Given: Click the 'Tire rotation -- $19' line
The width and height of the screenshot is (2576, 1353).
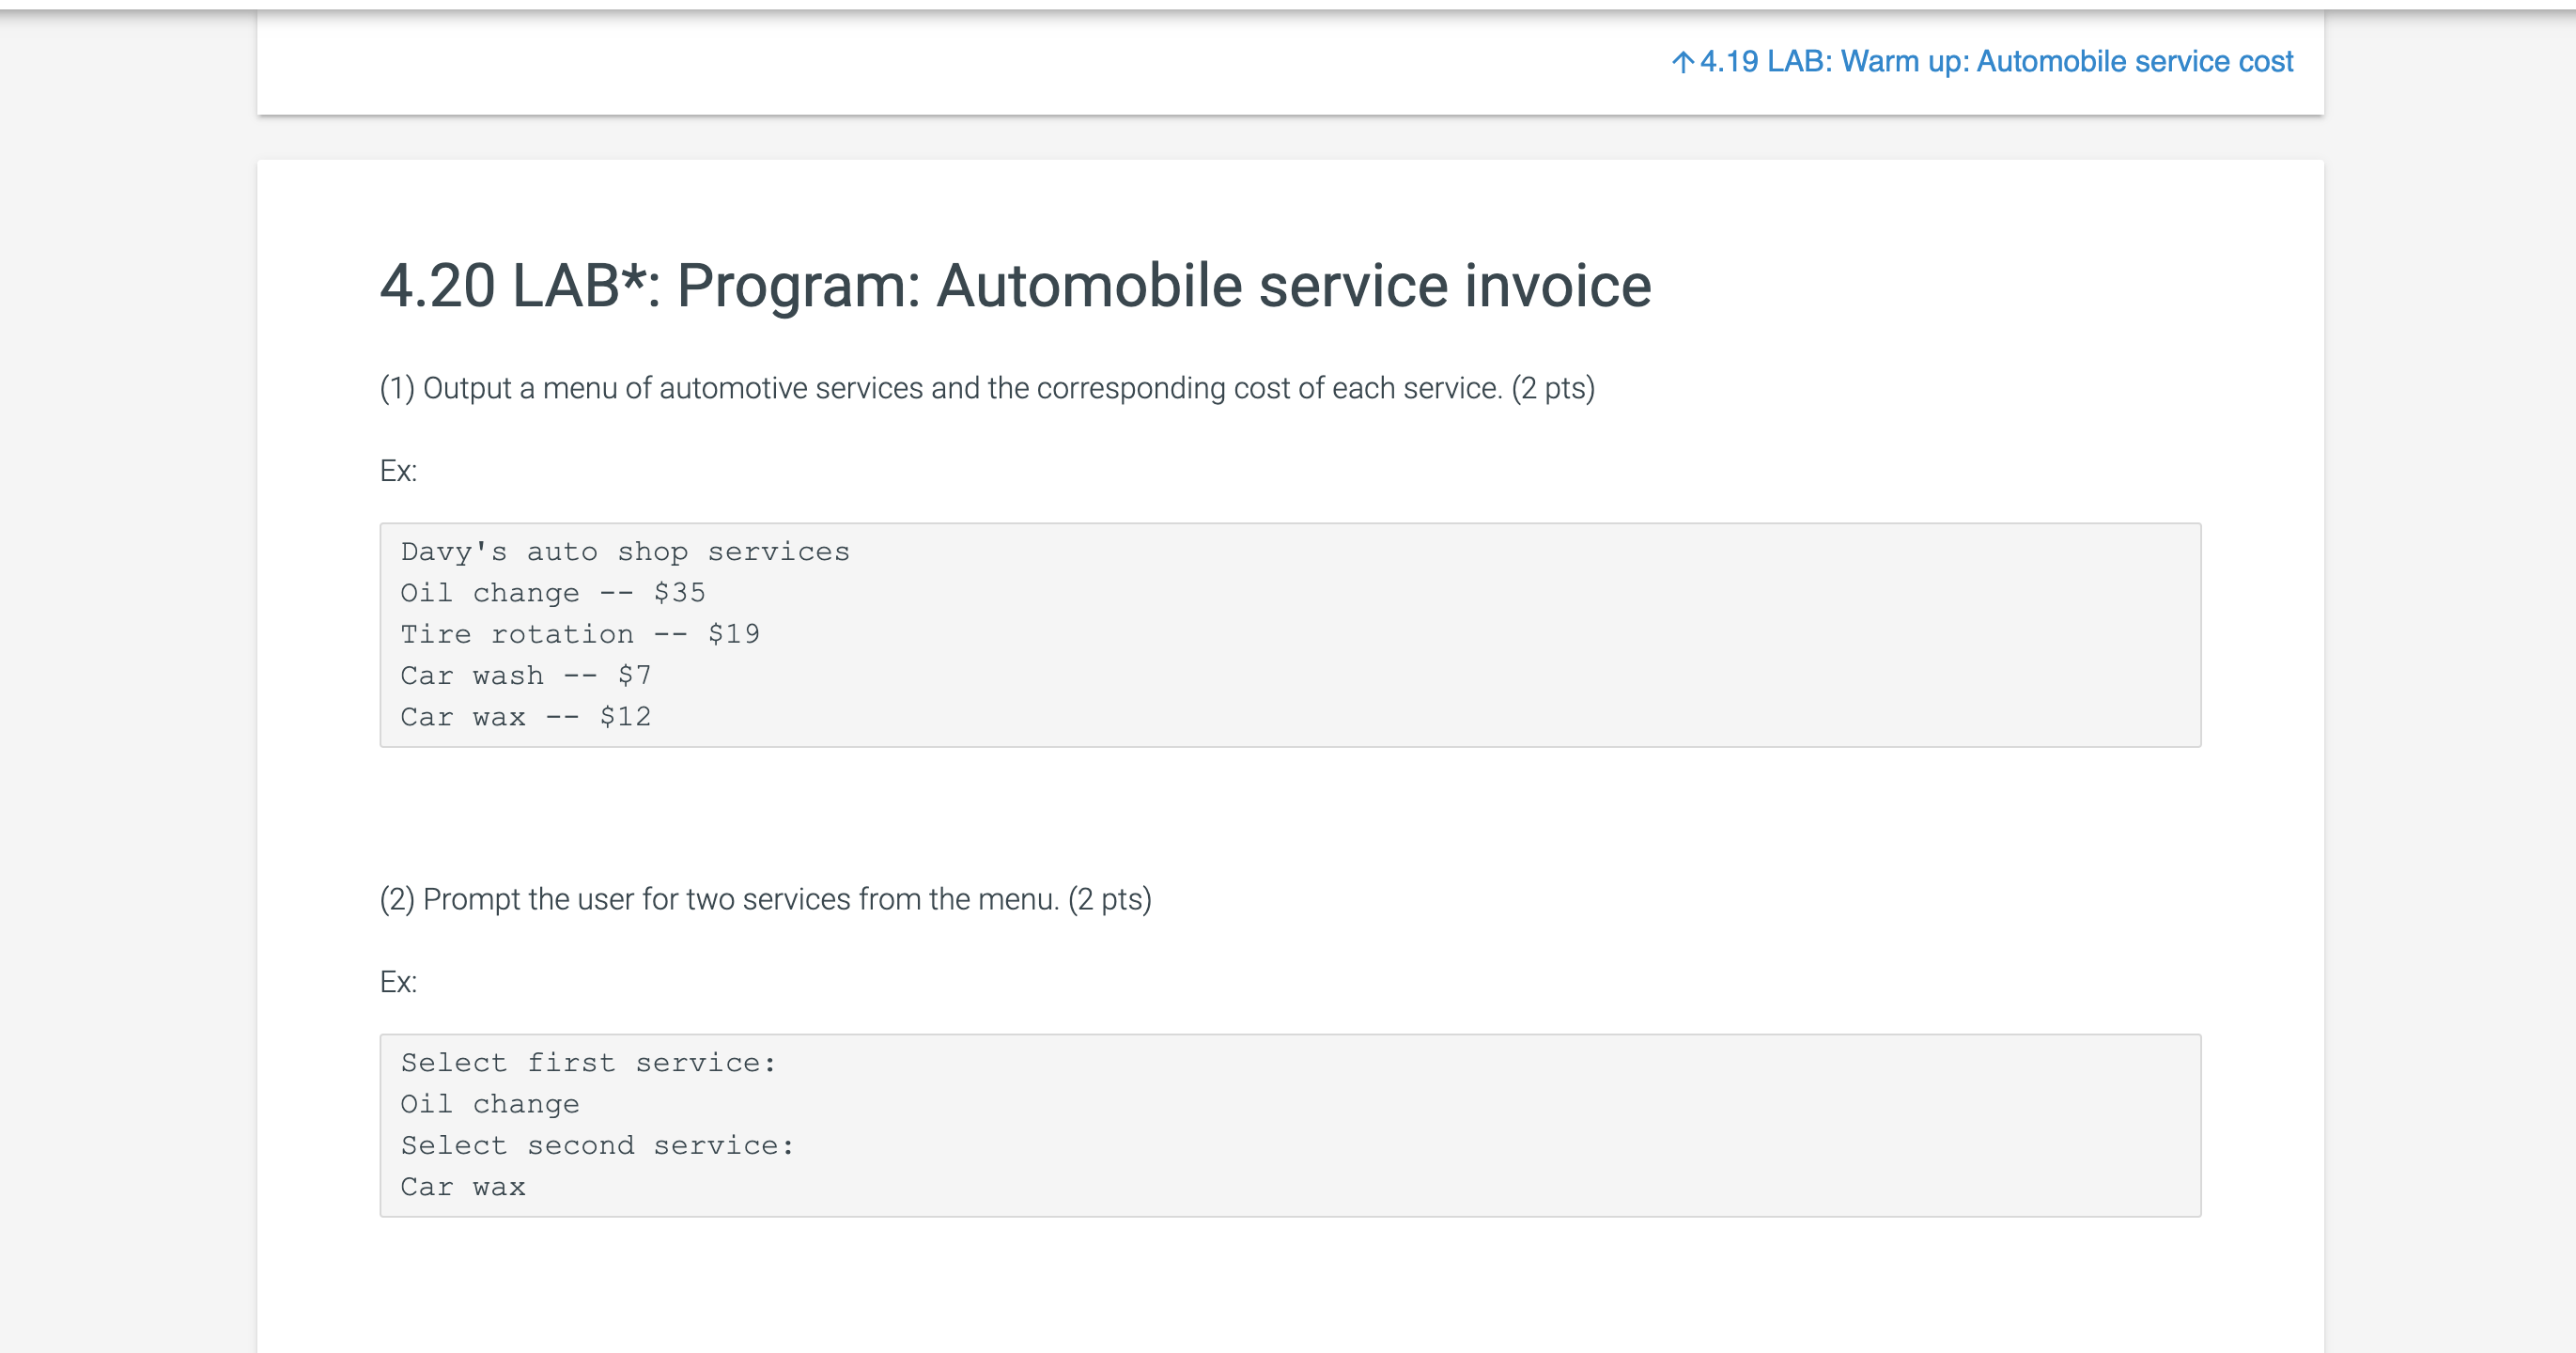Looking at the screenshot, I should (580, 634).
